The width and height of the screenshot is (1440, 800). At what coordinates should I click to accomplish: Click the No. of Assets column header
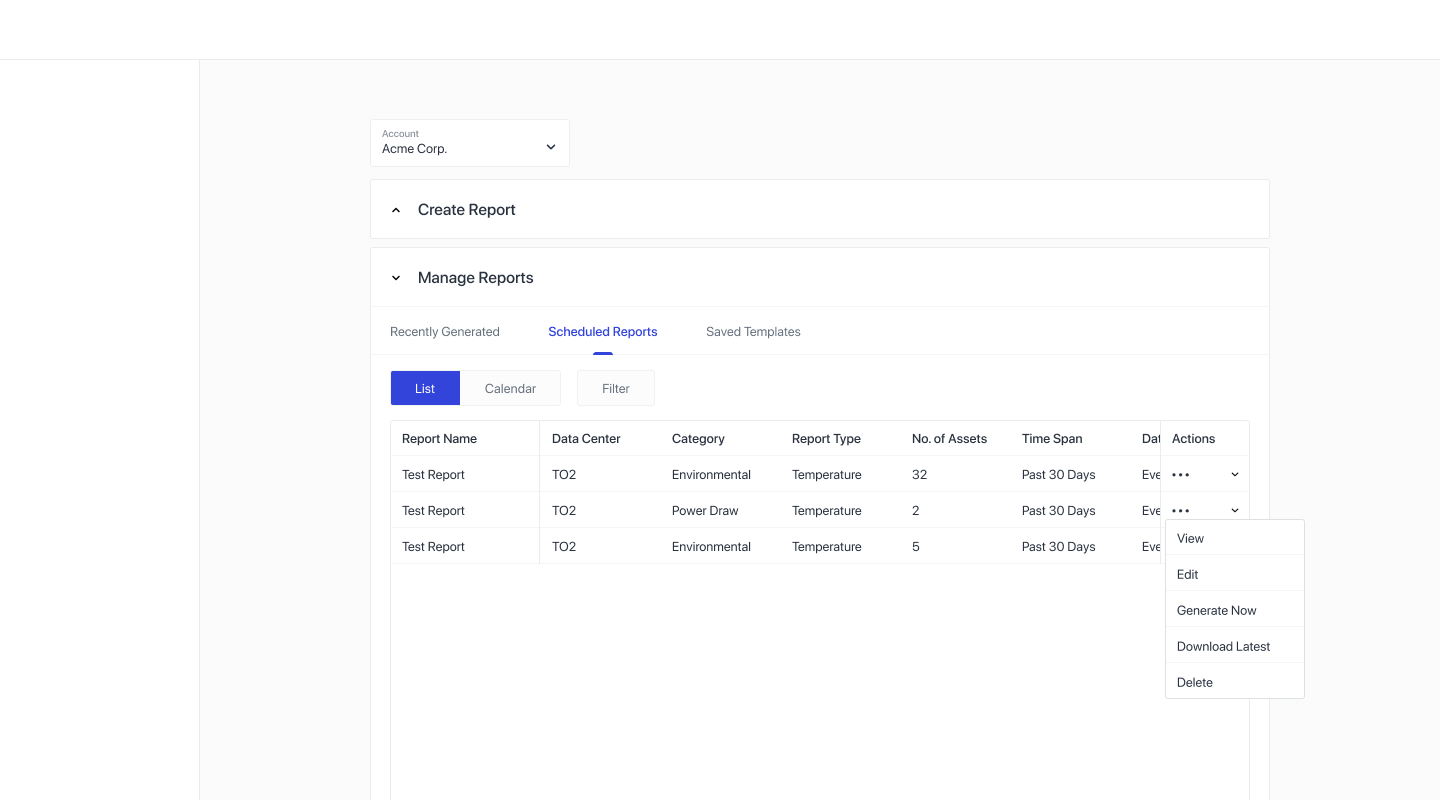coord(949,439)
